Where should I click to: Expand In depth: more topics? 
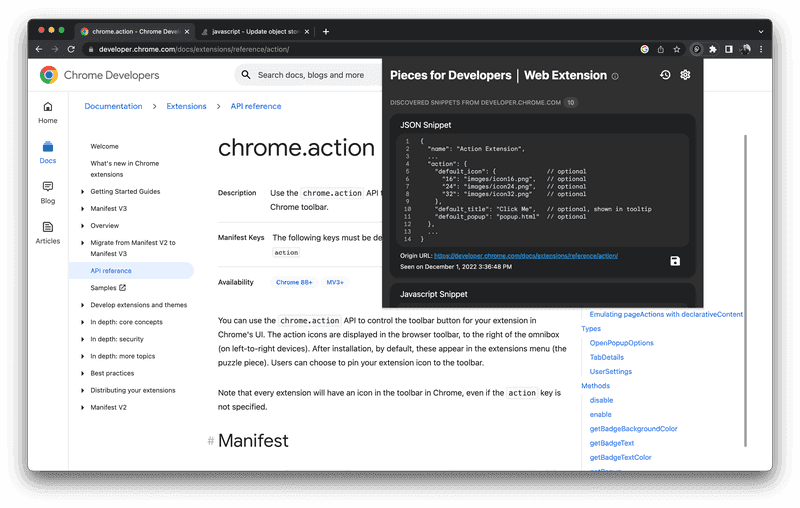pos(82,357)
